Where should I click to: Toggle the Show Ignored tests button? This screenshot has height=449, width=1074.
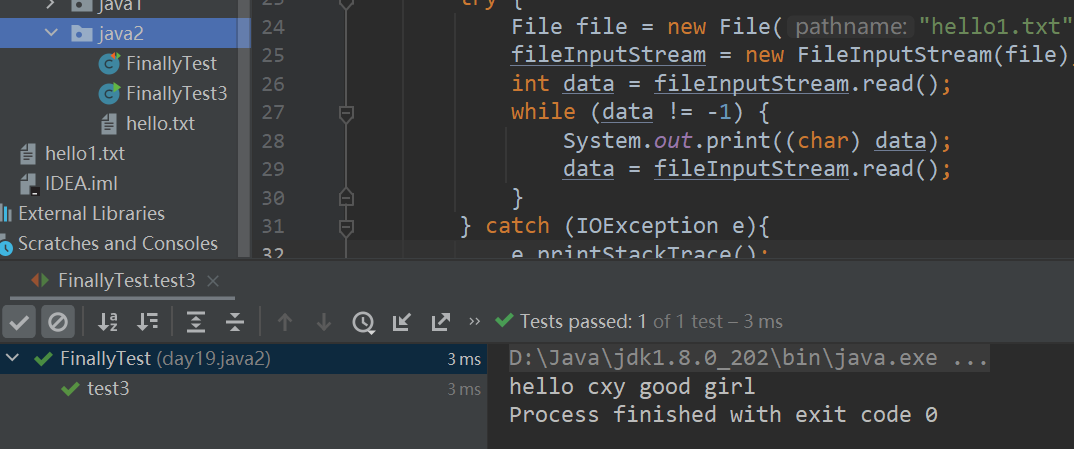click(57, 321)
